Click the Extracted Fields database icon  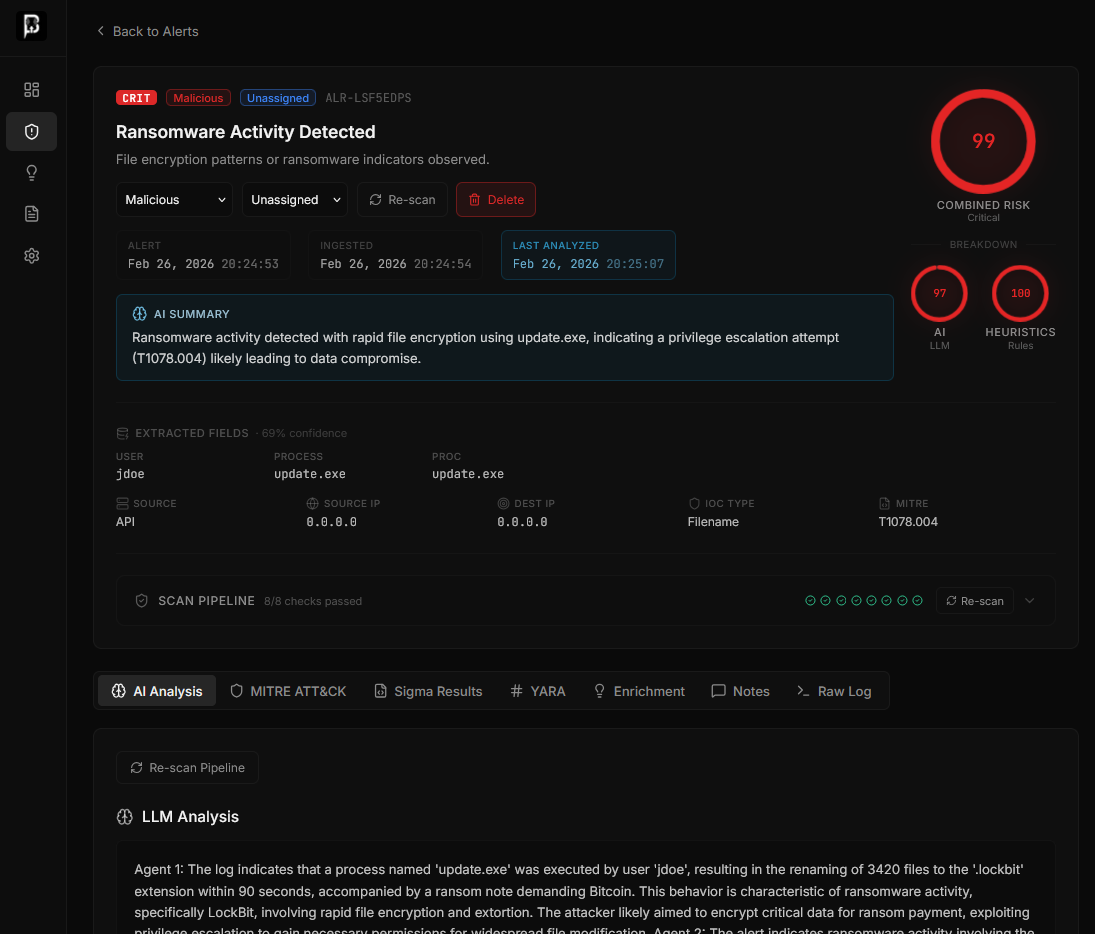pyautogui.click(x=122, y=434)
